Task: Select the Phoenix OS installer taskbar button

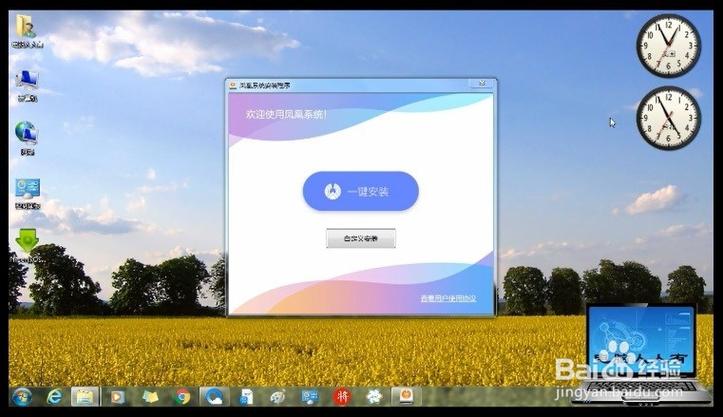Action: point(406,396)
